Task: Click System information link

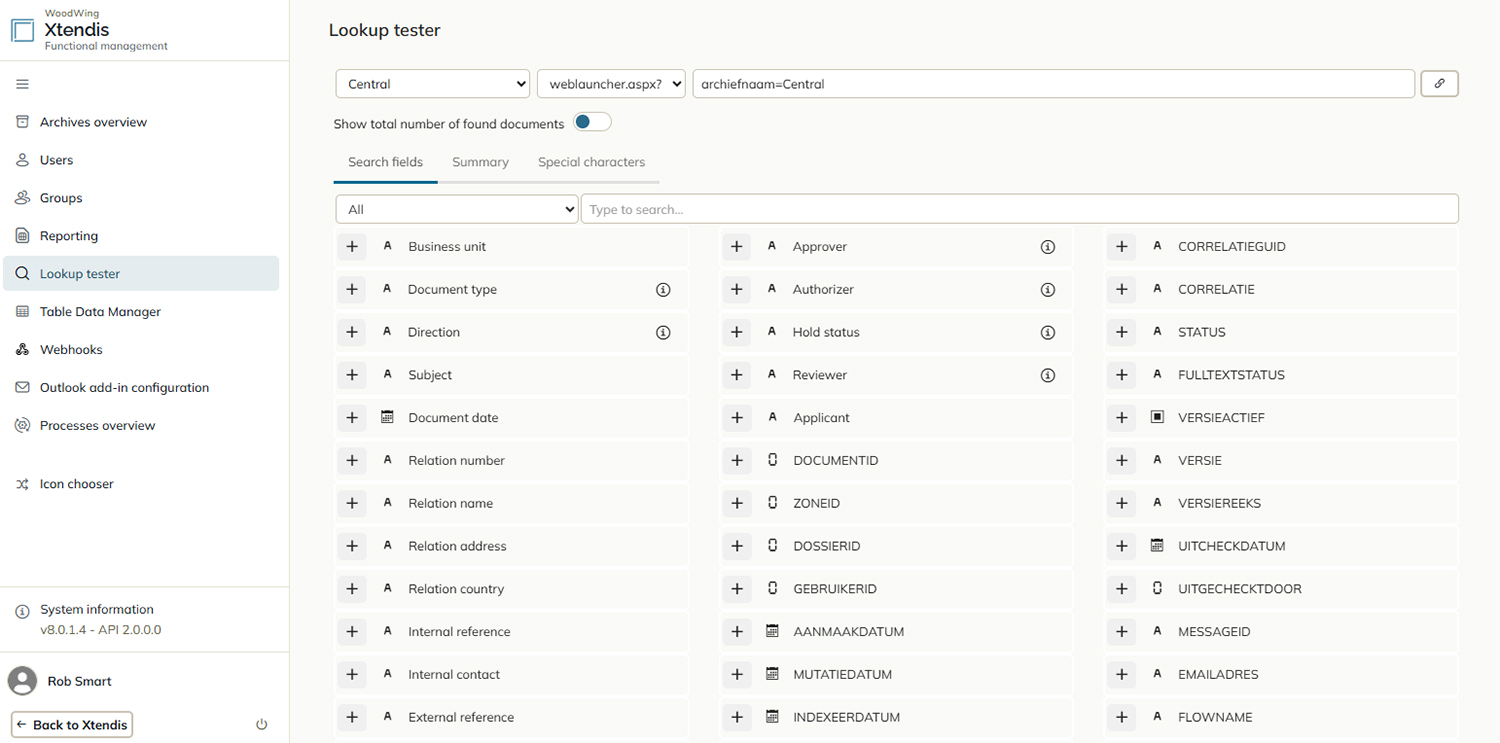Action: tap(97, 609)
